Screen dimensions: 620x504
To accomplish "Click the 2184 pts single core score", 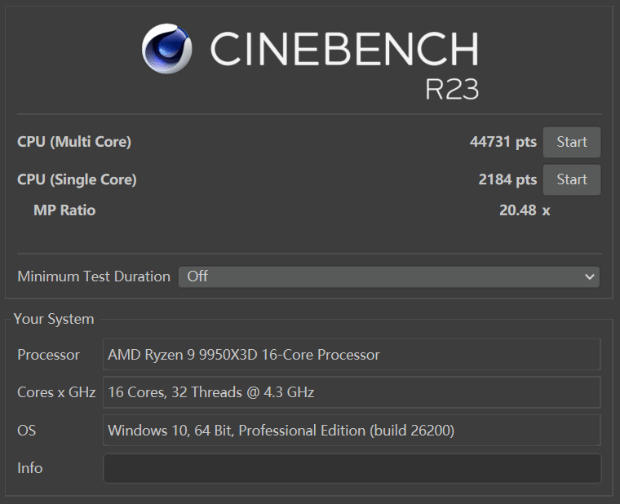I will pos(507,180).
